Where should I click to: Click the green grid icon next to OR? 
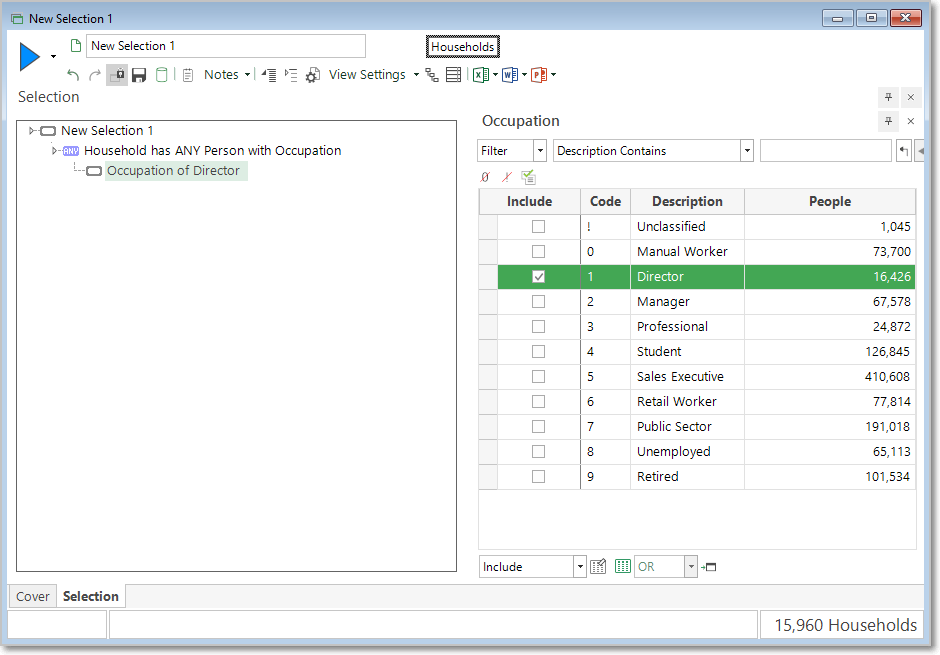pyautogui.click(x=623, y=566)
